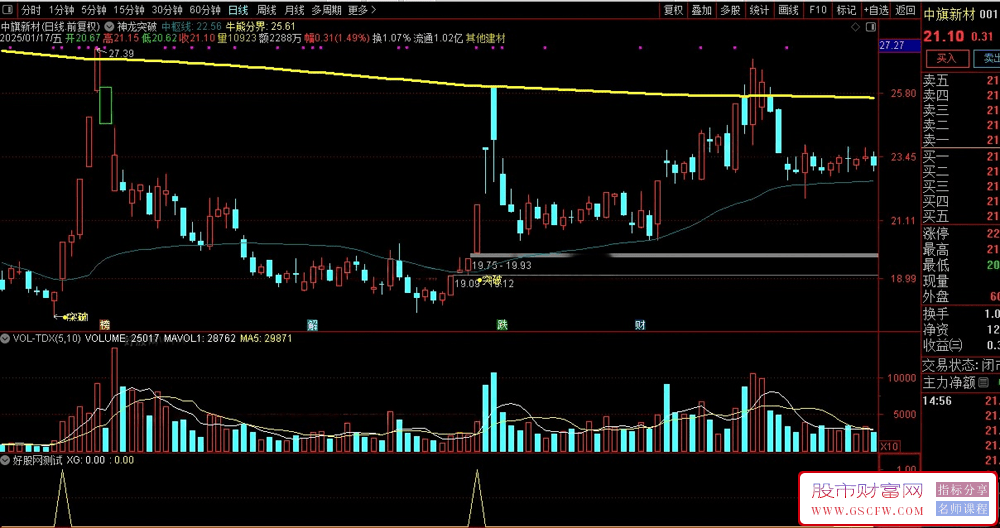Click the 涨停 limit-up row
Screen dimensions: 1000x528
961,233
